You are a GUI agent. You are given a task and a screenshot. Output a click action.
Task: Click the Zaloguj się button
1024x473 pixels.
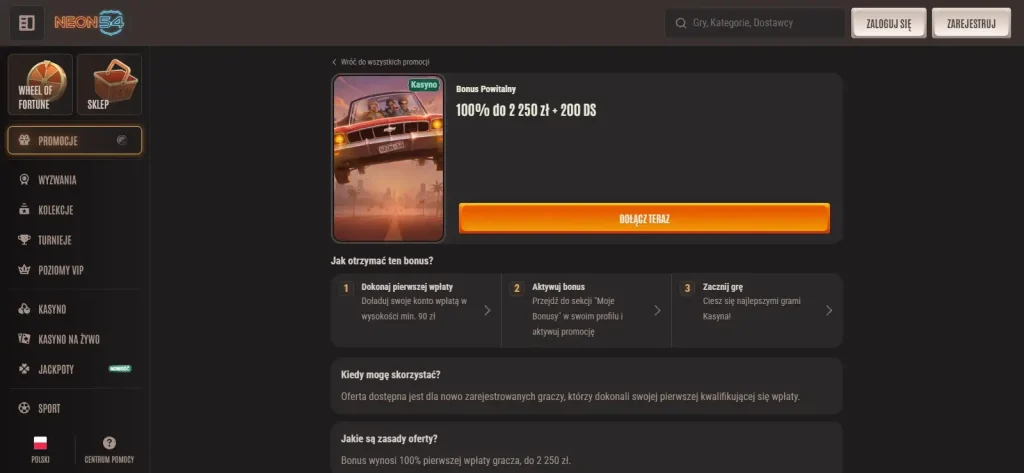[888, 24]
